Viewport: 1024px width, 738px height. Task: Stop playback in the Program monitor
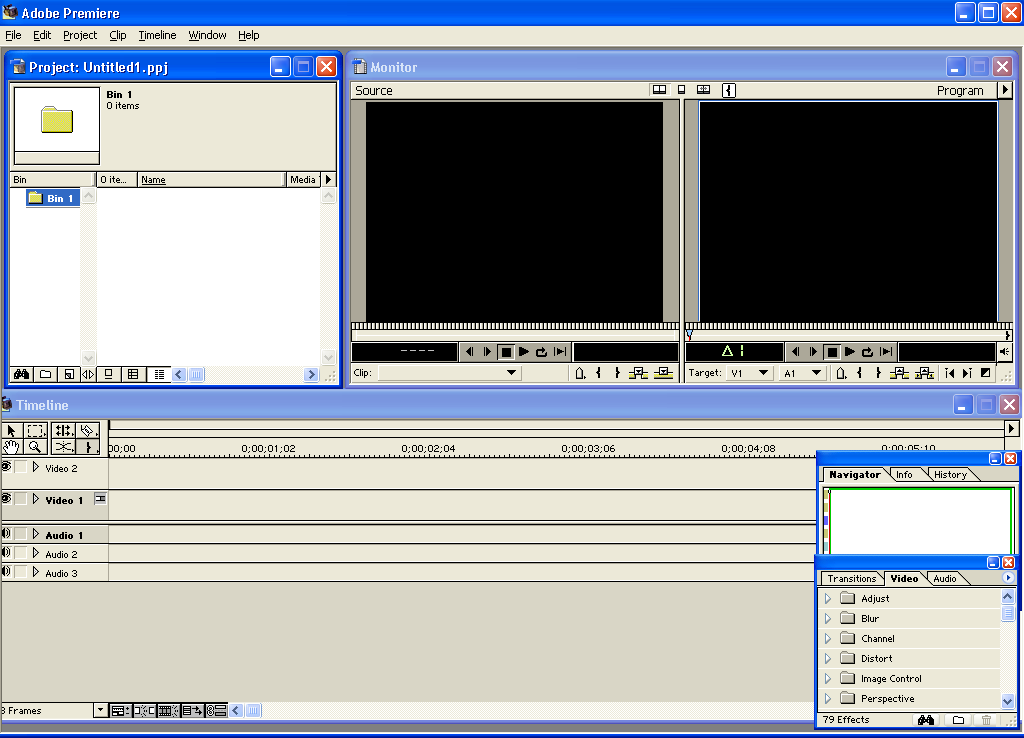pos(832,352)
